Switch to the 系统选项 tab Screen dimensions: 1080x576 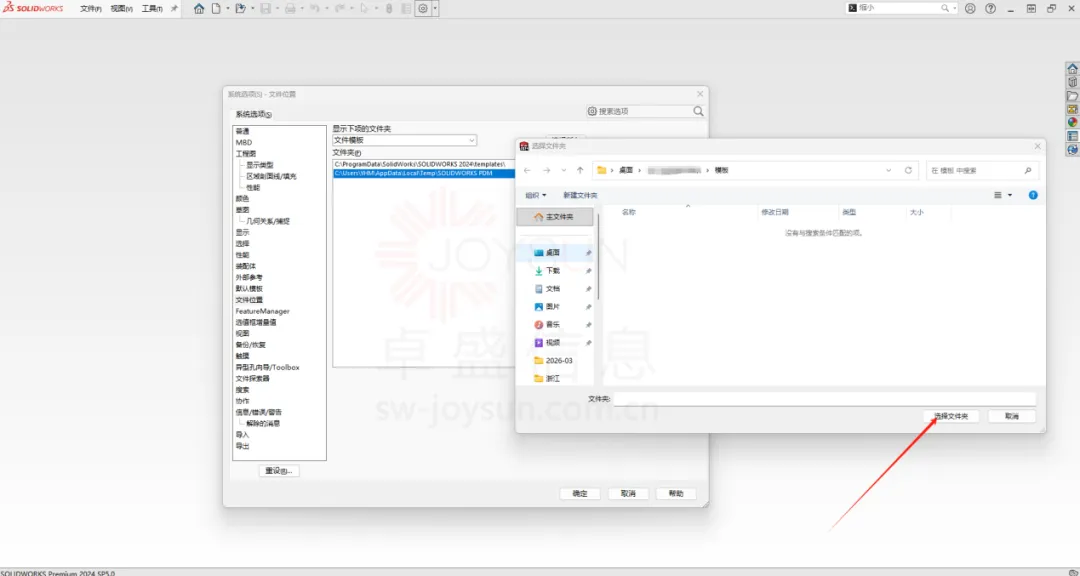click(x=253, y=114)
